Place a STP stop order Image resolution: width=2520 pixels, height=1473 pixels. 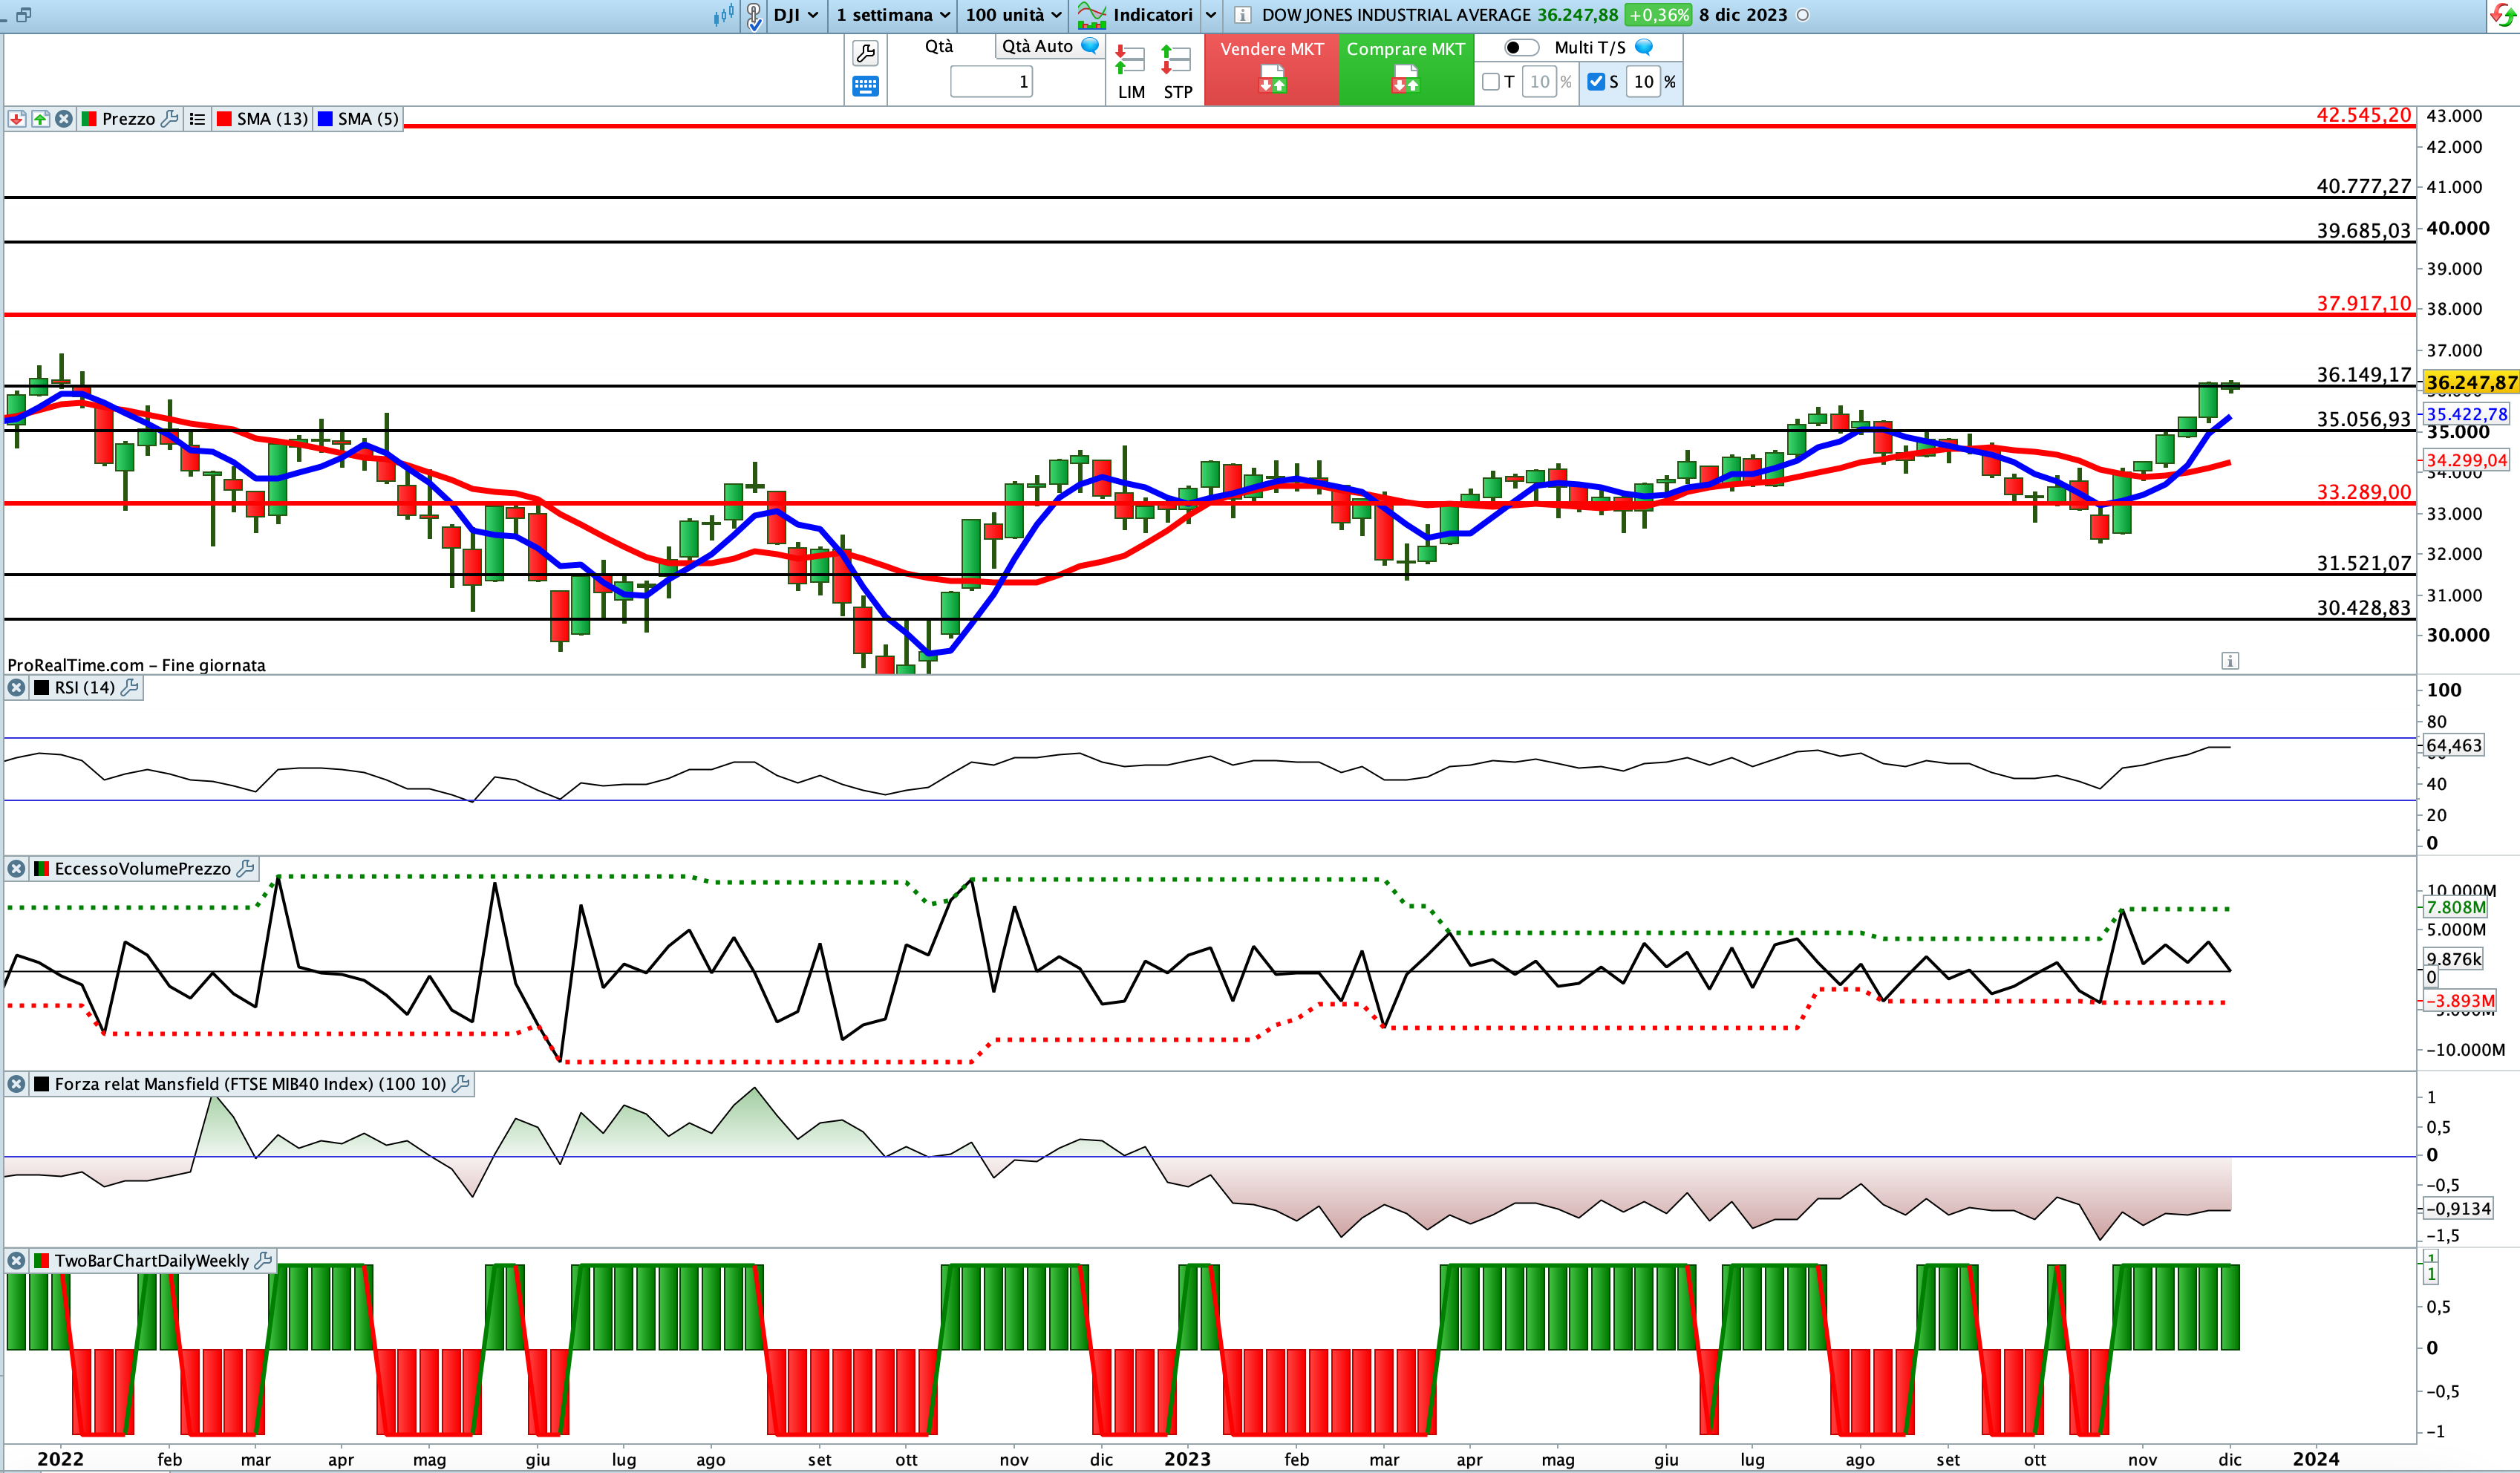[x=1177, y=72]
